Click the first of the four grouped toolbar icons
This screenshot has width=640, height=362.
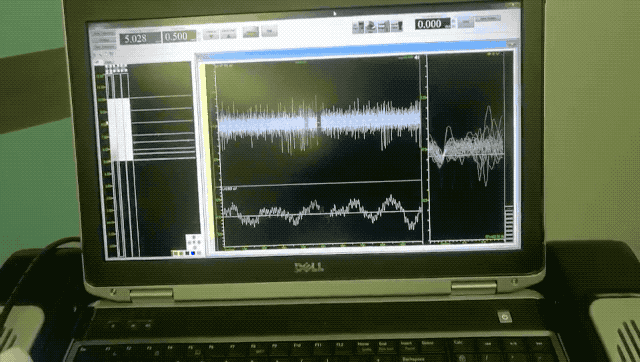[358, 27]
